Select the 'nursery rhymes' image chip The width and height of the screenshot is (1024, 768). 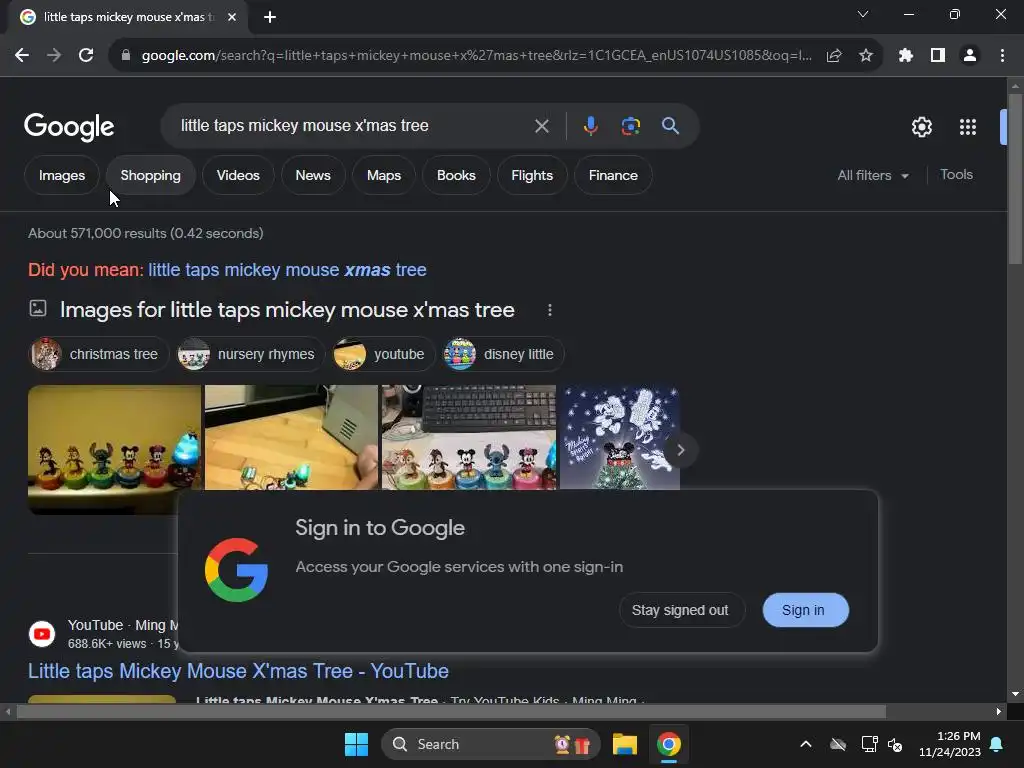coord(251,354)
